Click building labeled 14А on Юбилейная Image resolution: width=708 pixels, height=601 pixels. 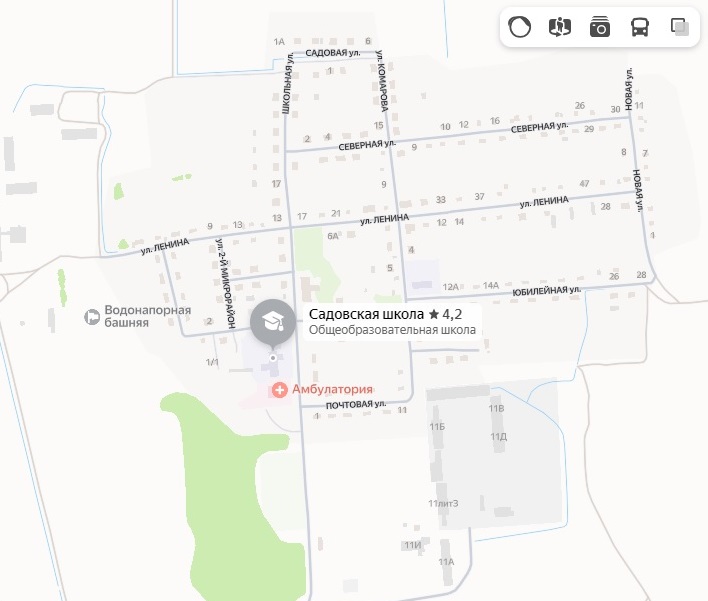[x=491, y=285]
